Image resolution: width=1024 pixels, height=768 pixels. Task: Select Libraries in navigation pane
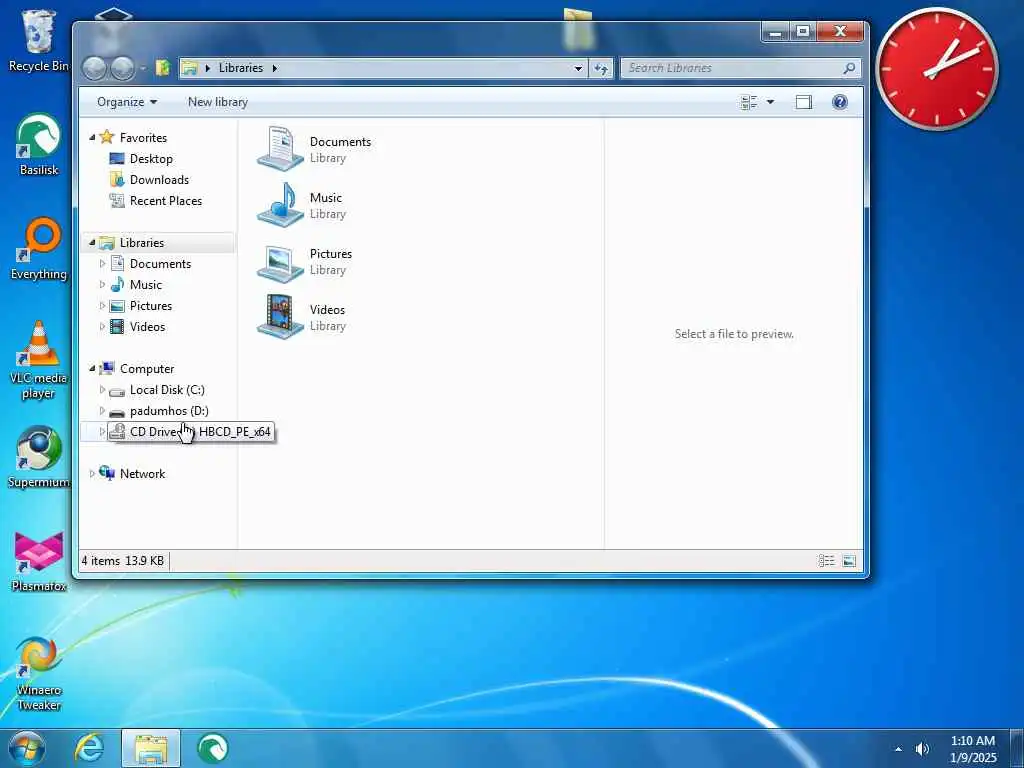tap(142, 243)
